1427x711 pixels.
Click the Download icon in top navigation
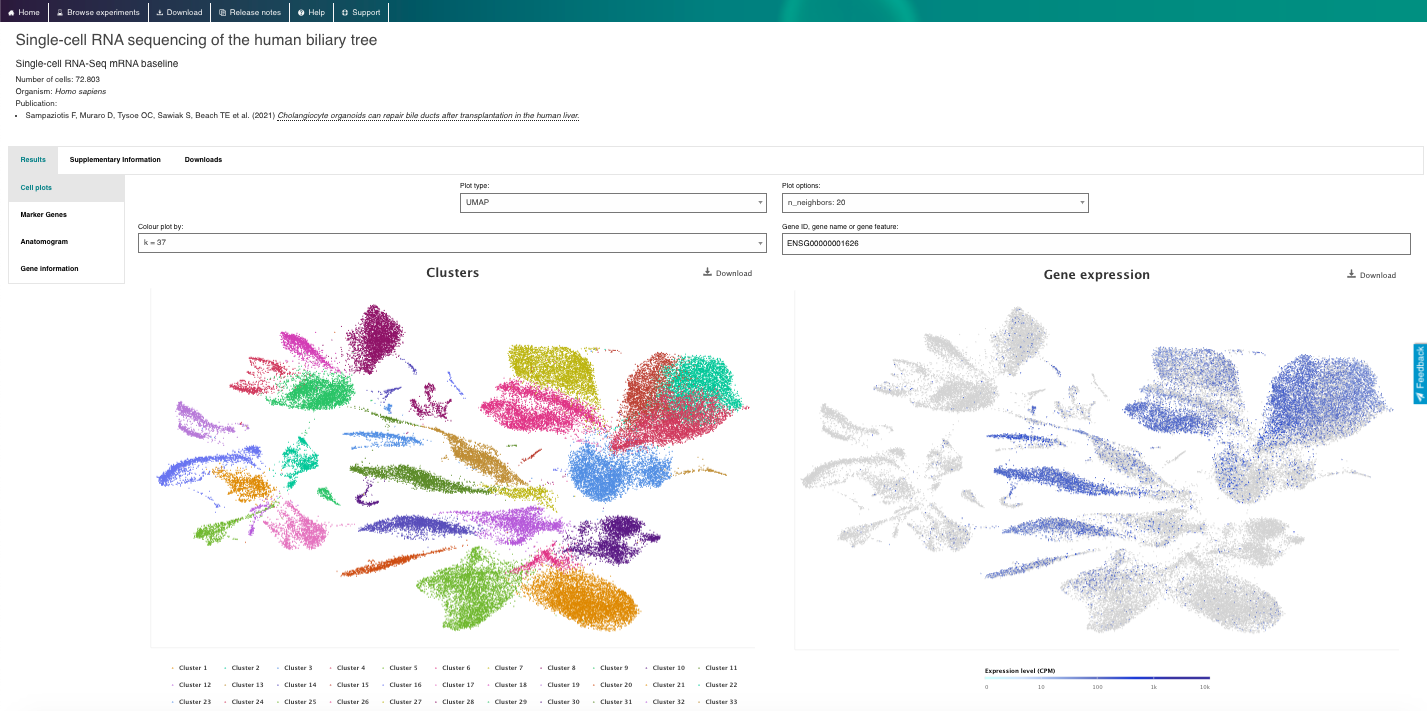tap(160, 12)
